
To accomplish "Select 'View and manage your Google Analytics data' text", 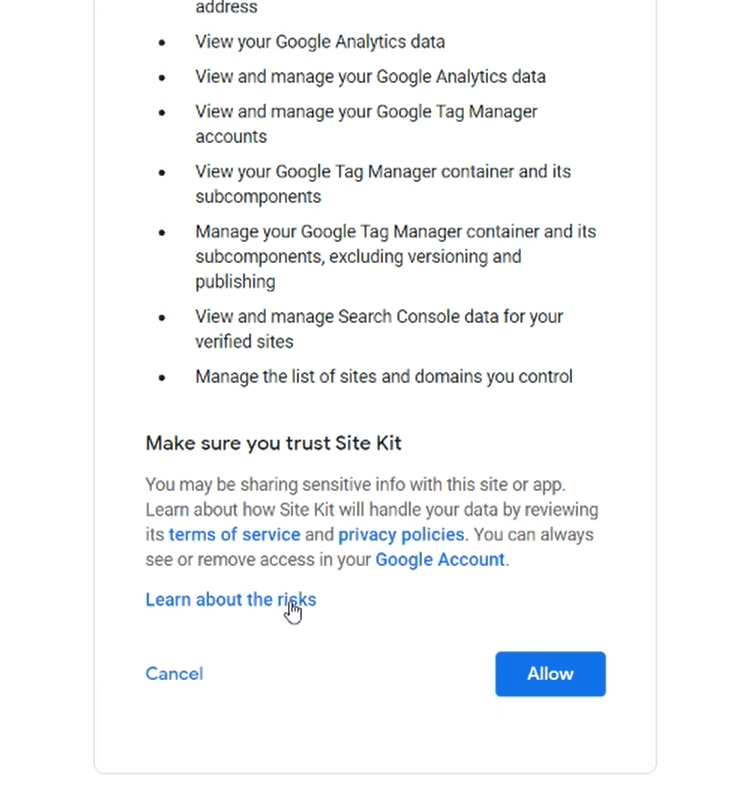I will tap(370, 77).
